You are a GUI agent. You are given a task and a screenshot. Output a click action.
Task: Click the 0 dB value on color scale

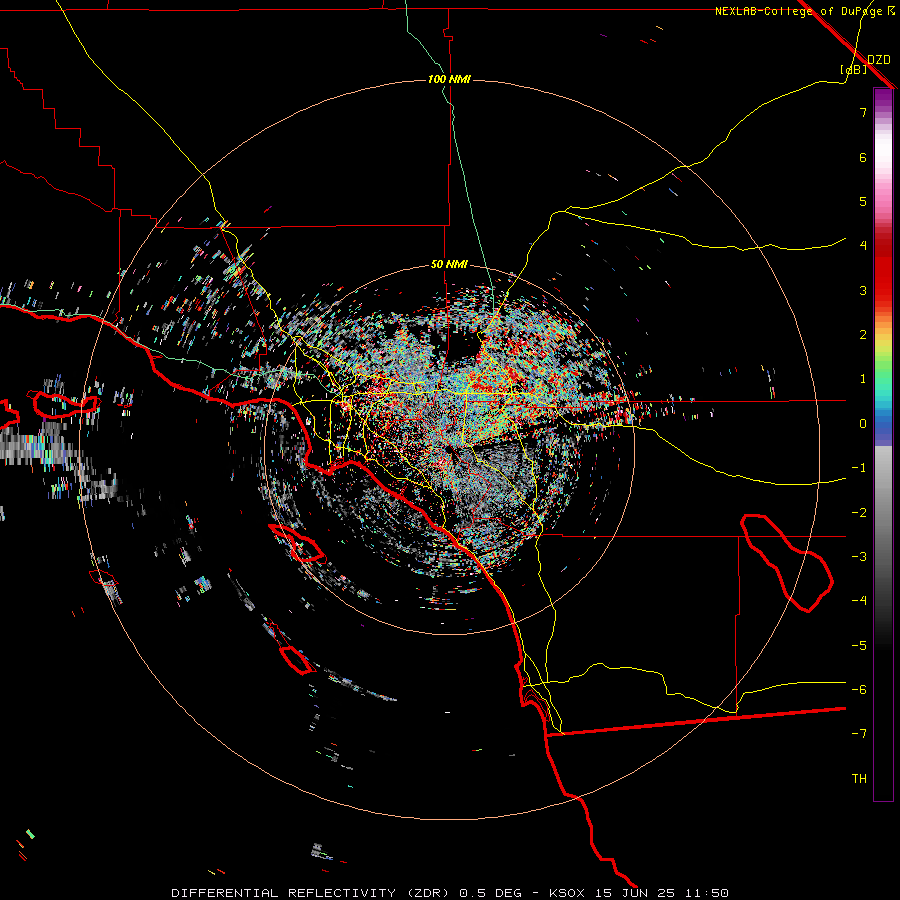[863, 424]
